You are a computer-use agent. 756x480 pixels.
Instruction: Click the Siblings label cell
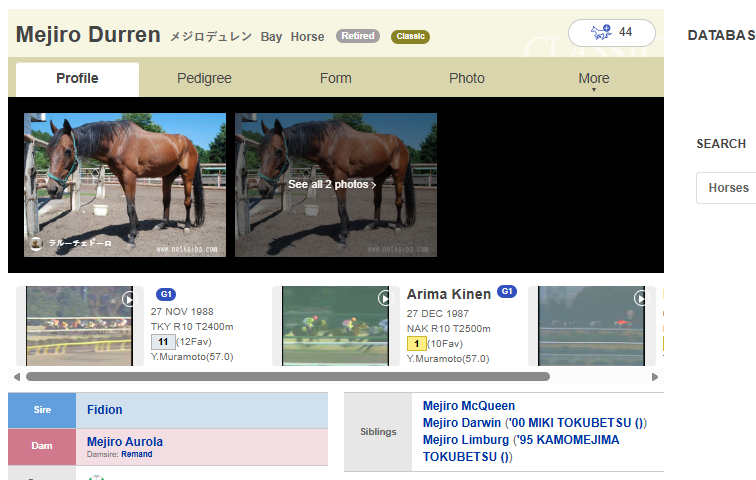378,432
